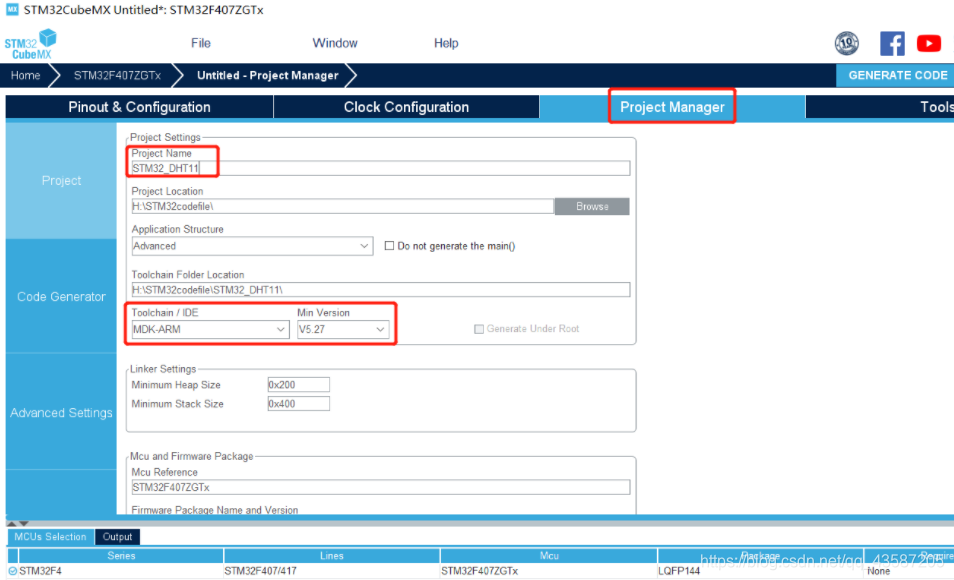Collapse bottom panel with up arrow
954x580 pixels.
[x=12, y=523]
